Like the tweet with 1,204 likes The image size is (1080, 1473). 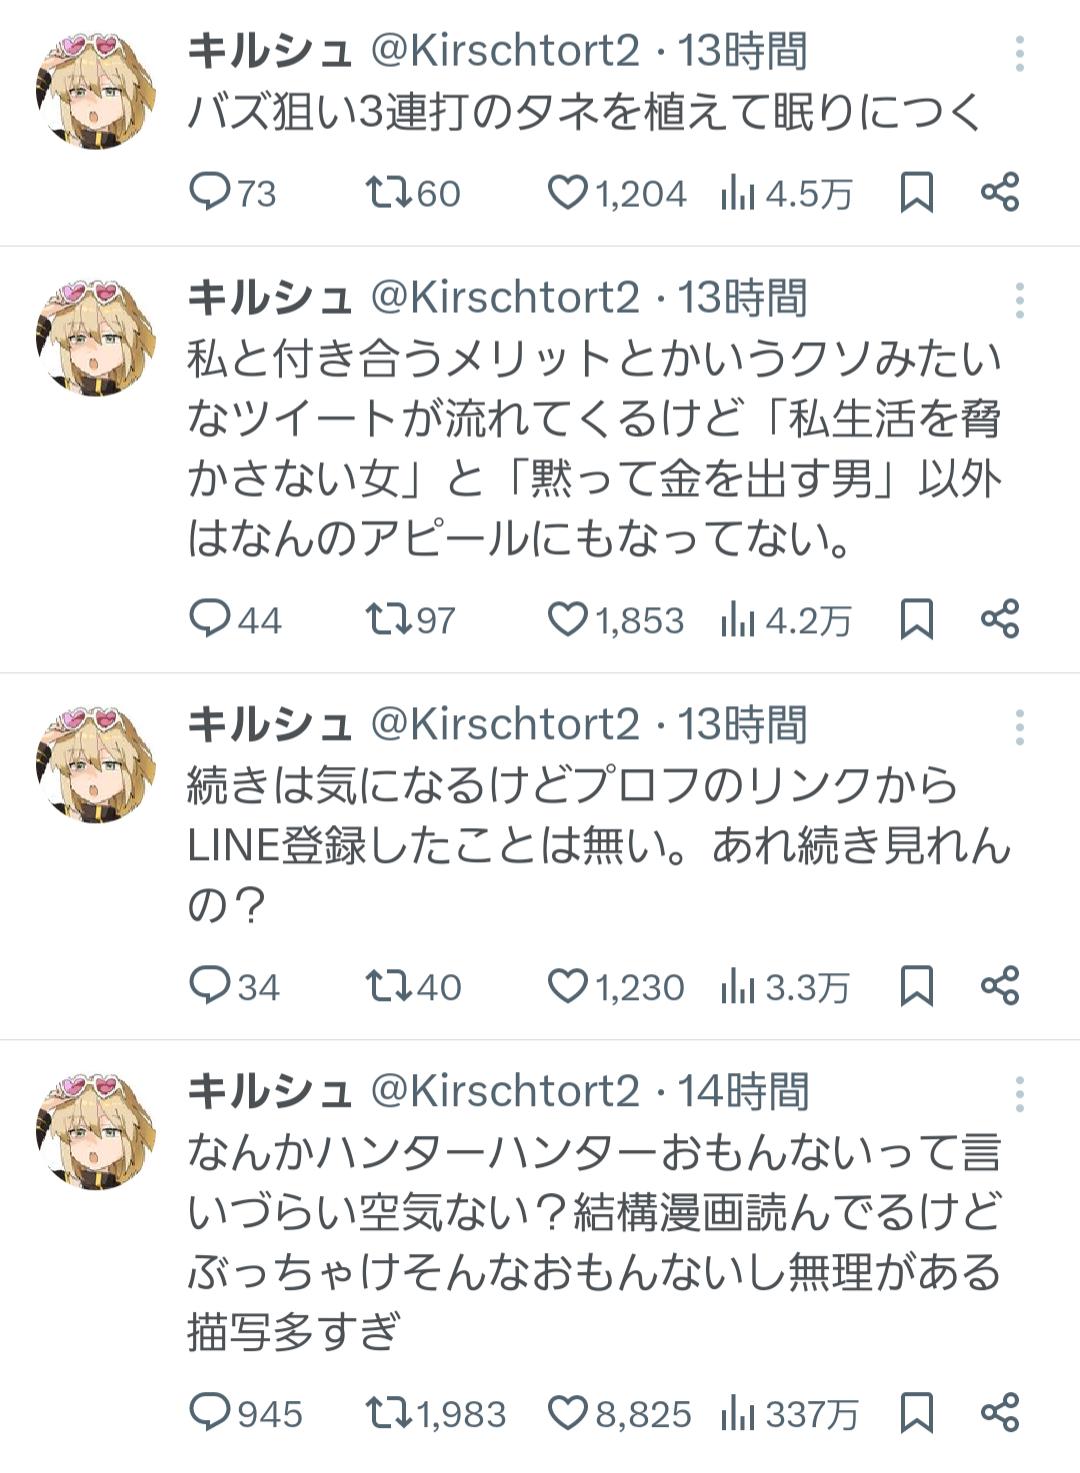coord(616,192)
